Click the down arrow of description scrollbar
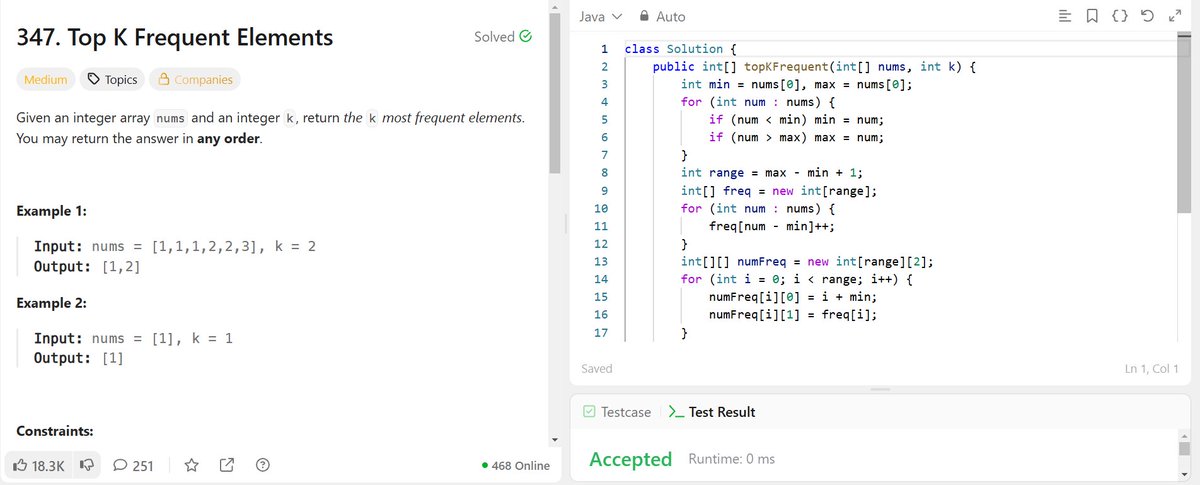Screen dimensions: 1200x485 tap(555, 439)
